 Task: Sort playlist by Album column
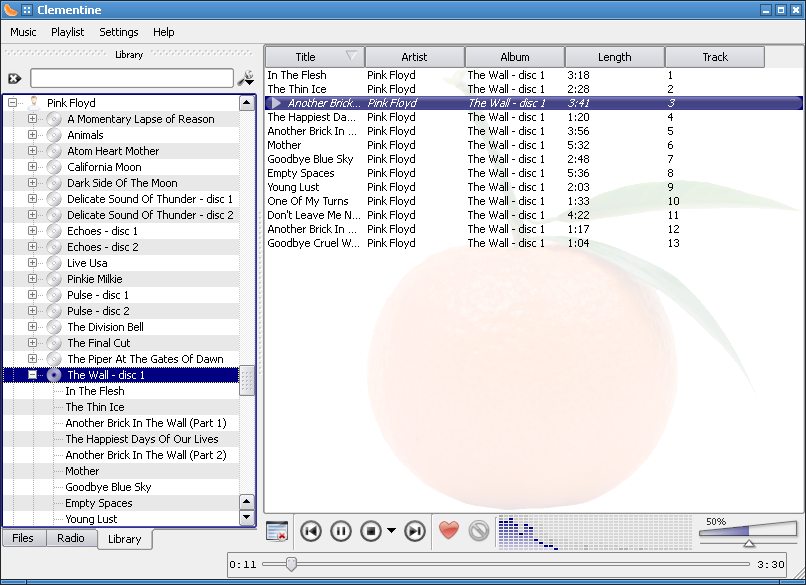point(515,57)
